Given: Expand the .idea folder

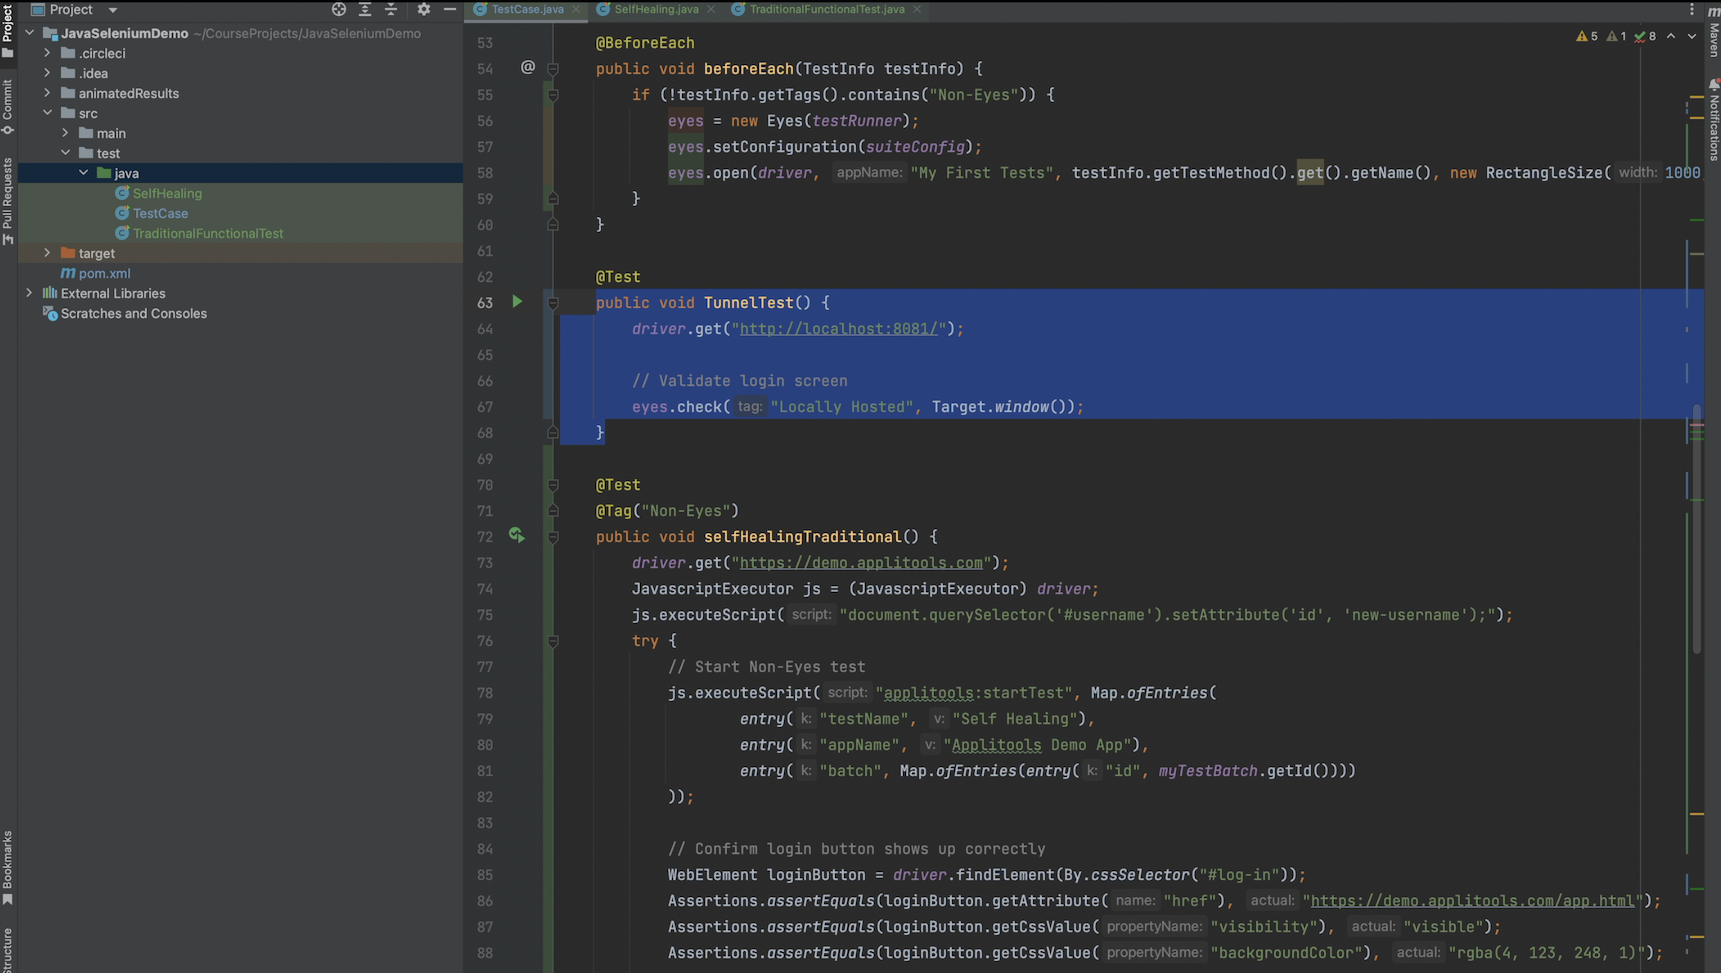Looking at the screenshot, I should [47, 73].
